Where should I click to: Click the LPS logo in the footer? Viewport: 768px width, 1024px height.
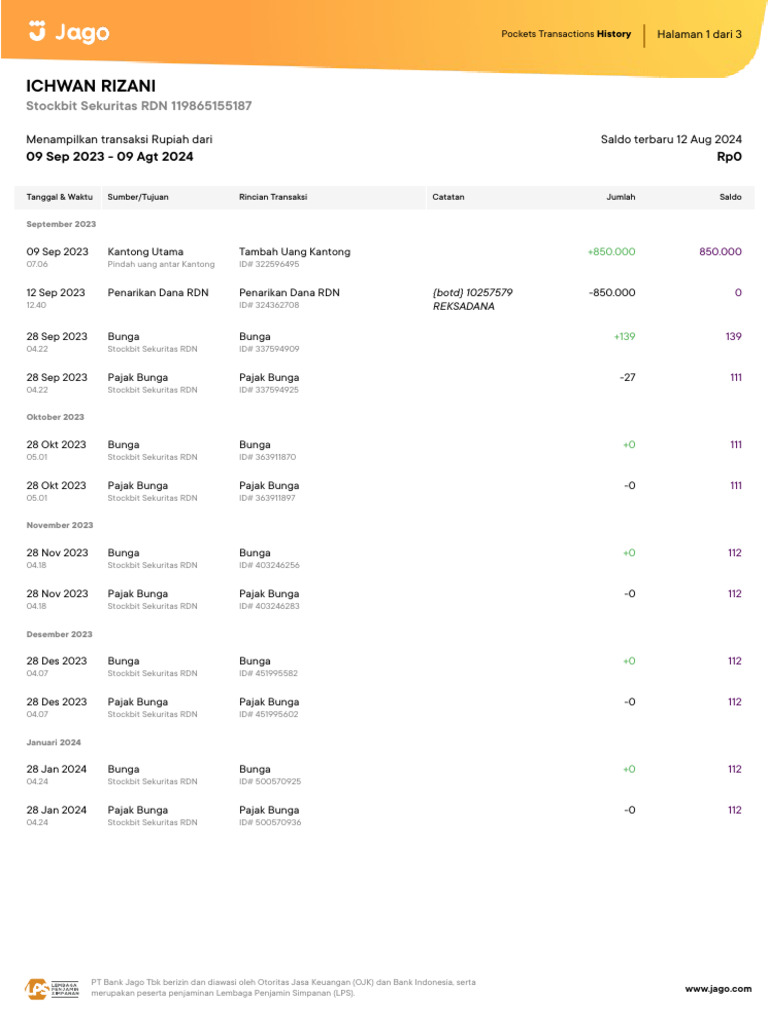coord(52,988)
